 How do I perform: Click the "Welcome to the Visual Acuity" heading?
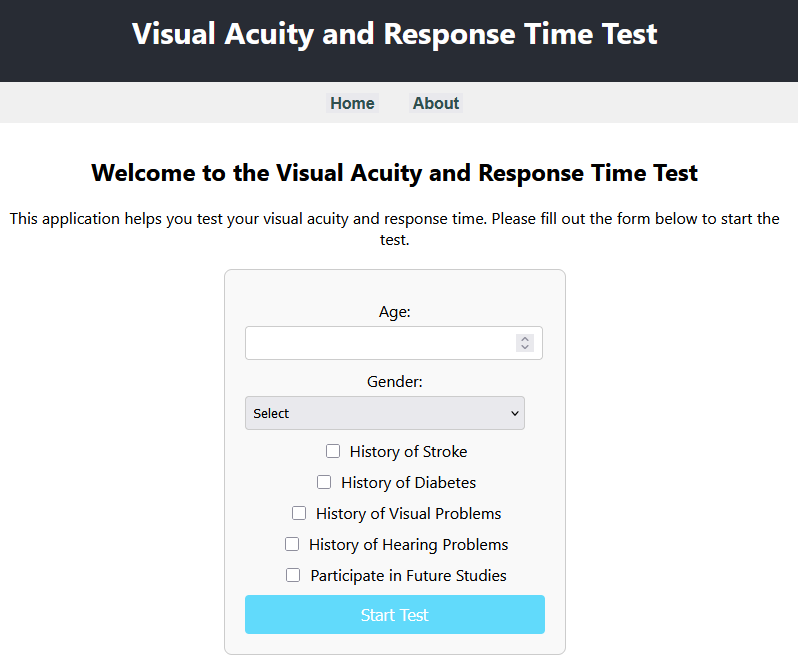pos(395,173)
